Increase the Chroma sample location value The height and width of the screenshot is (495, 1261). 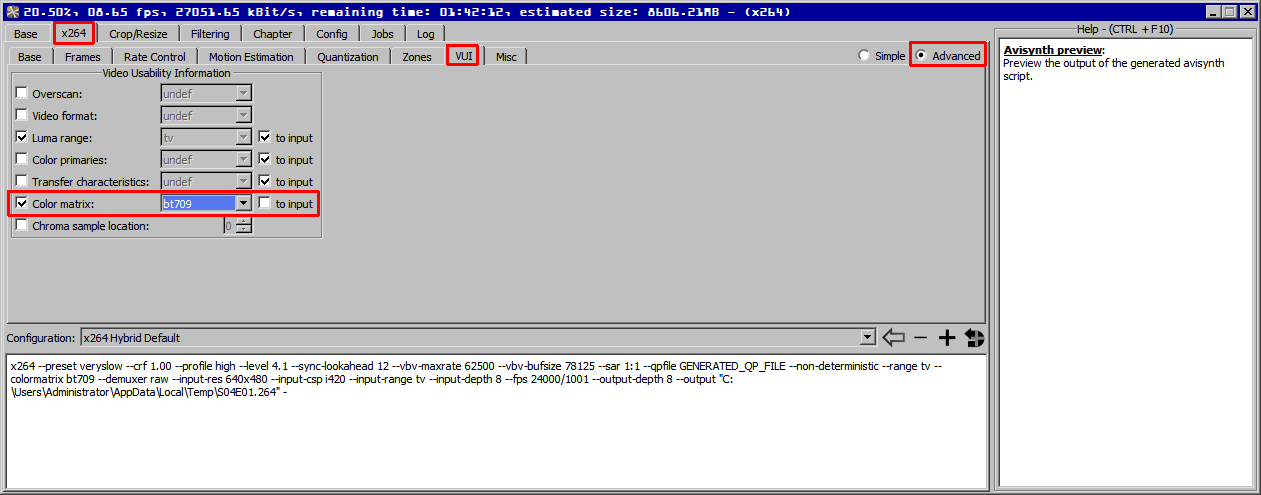point(242,221)
